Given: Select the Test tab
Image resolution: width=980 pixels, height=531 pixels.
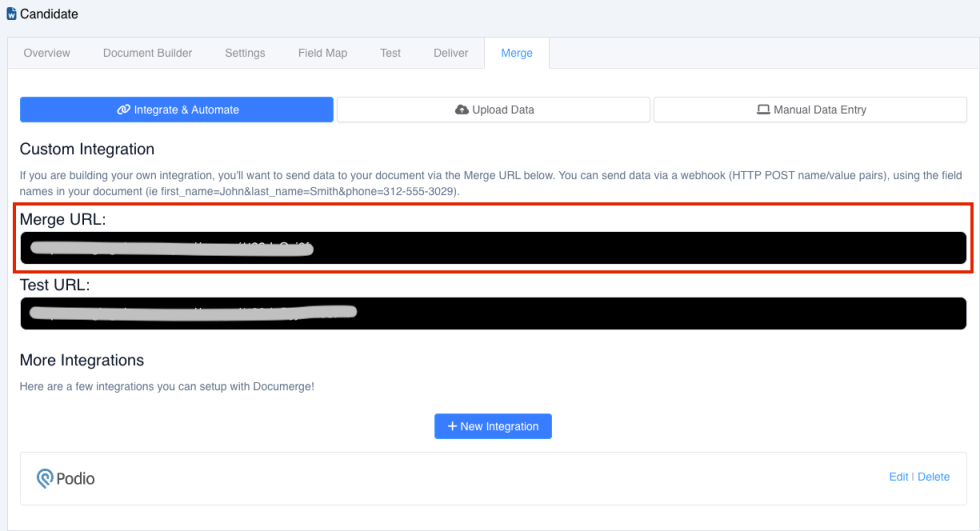Looking at the screenshot, I should [391, 53].
